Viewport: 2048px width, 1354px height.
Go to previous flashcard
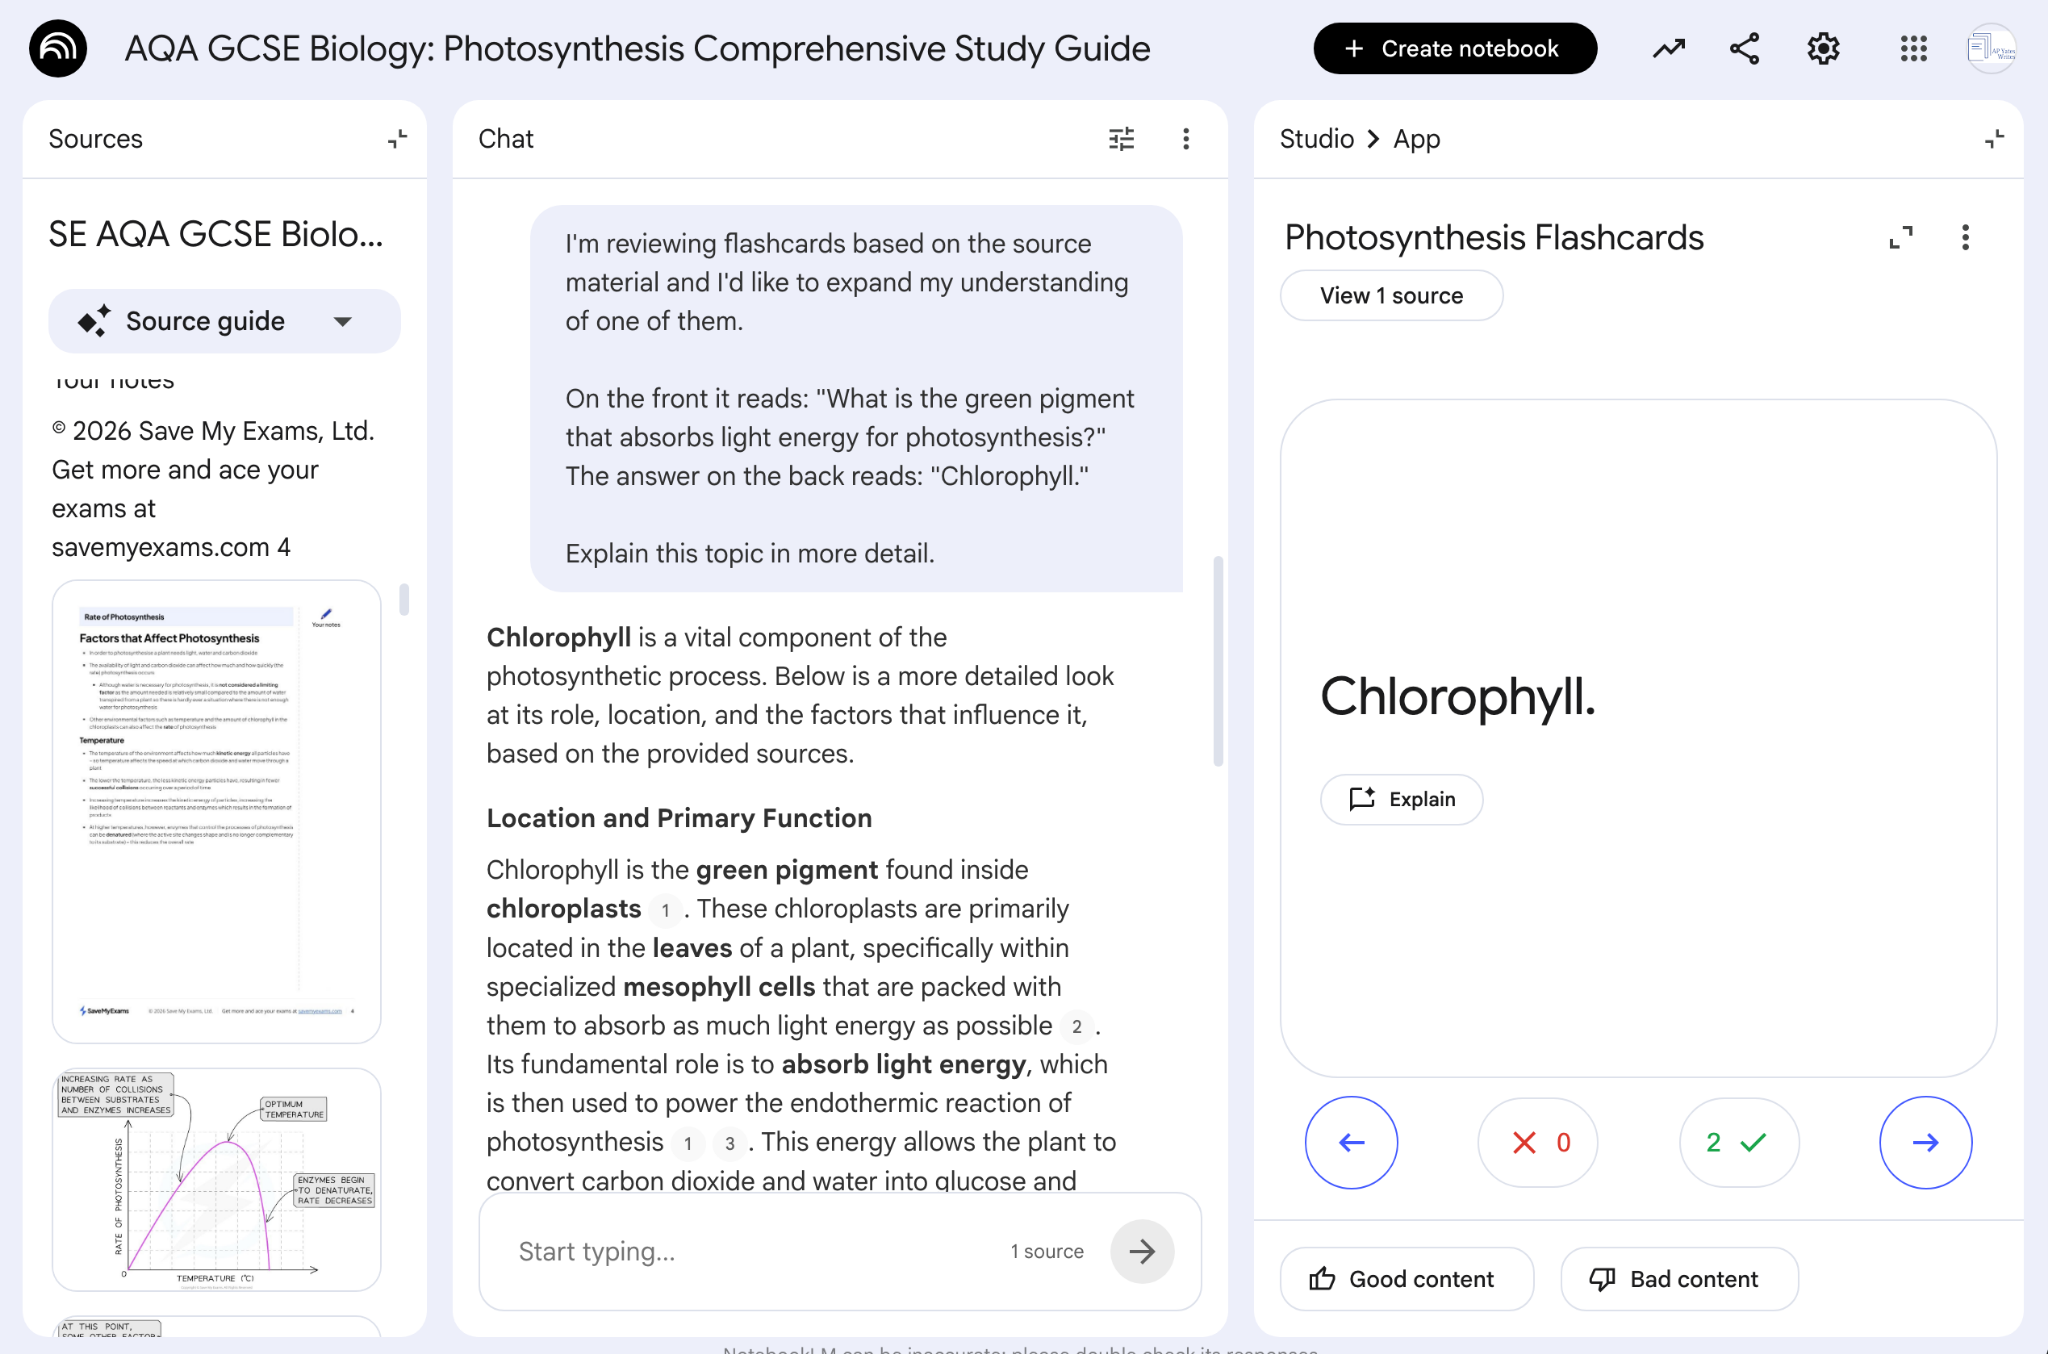click(1351, 1142)
